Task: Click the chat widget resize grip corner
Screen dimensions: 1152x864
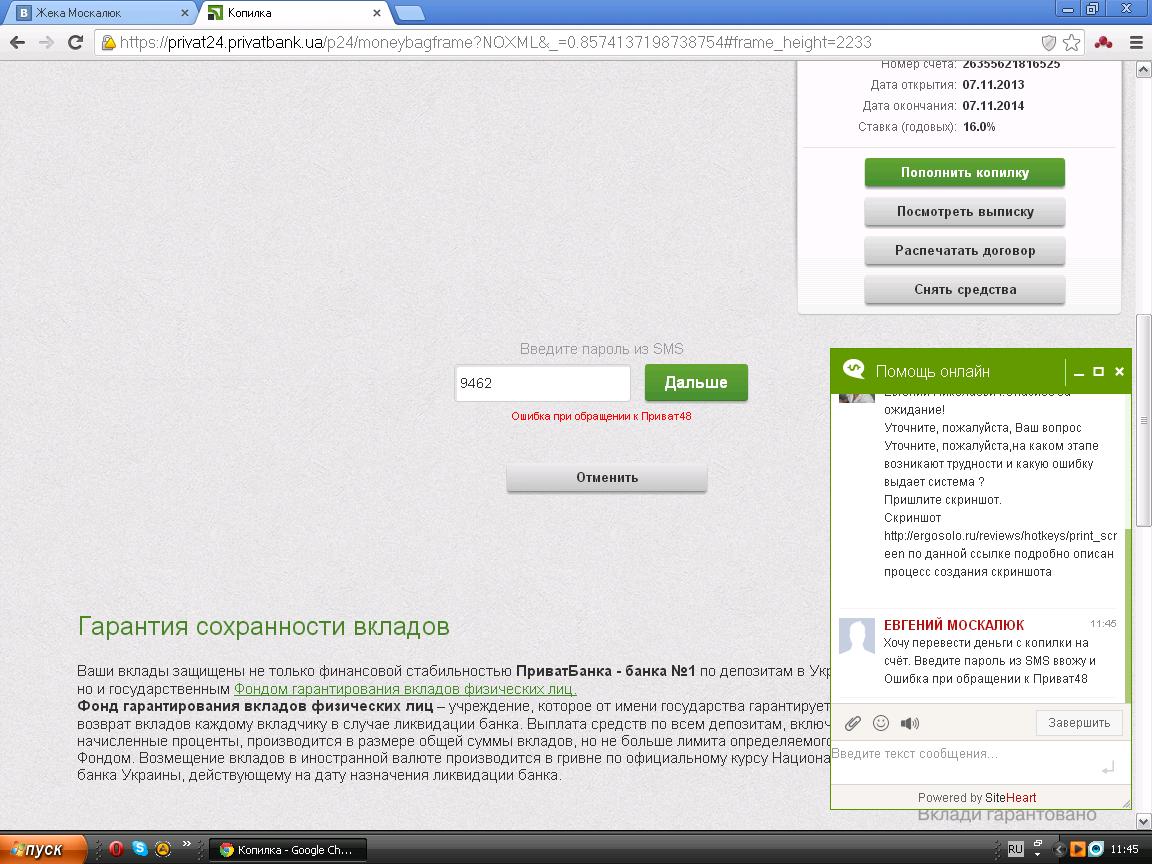Action: (1125, 803)
